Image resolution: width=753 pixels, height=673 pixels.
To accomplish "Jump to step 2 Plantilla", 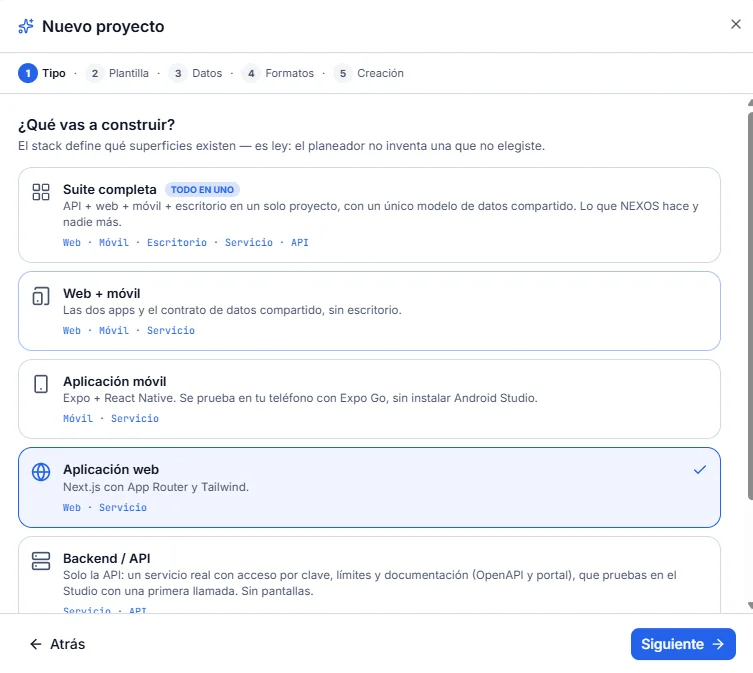I will tap(118, 73).
